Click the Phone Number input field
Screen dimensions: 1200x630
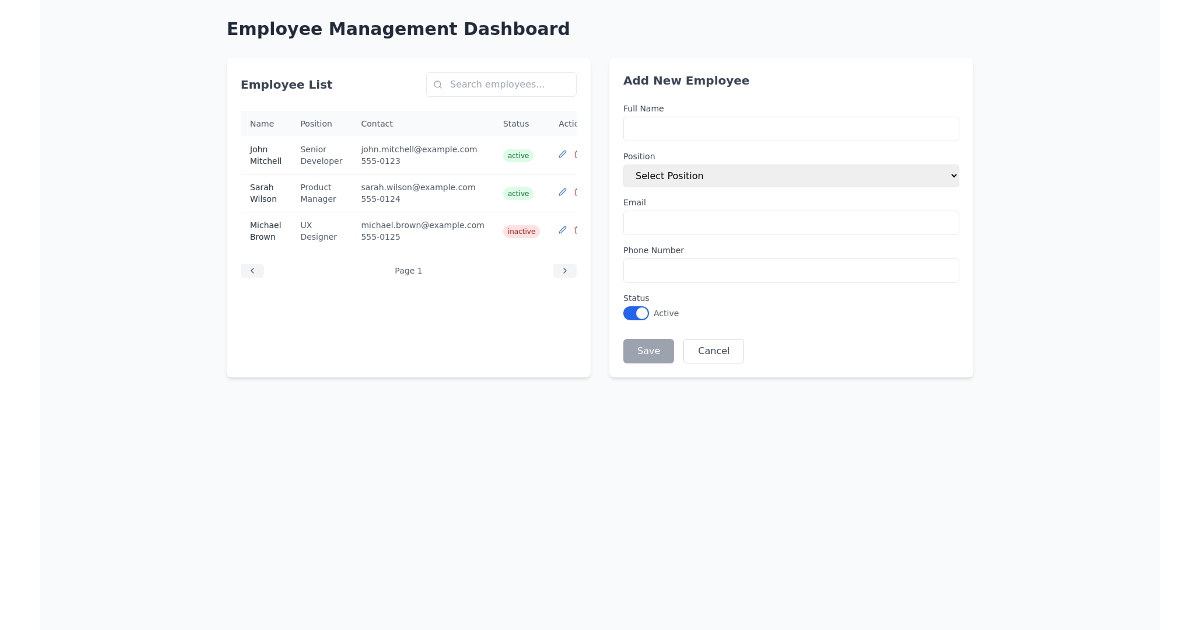(x=790, y=270)
